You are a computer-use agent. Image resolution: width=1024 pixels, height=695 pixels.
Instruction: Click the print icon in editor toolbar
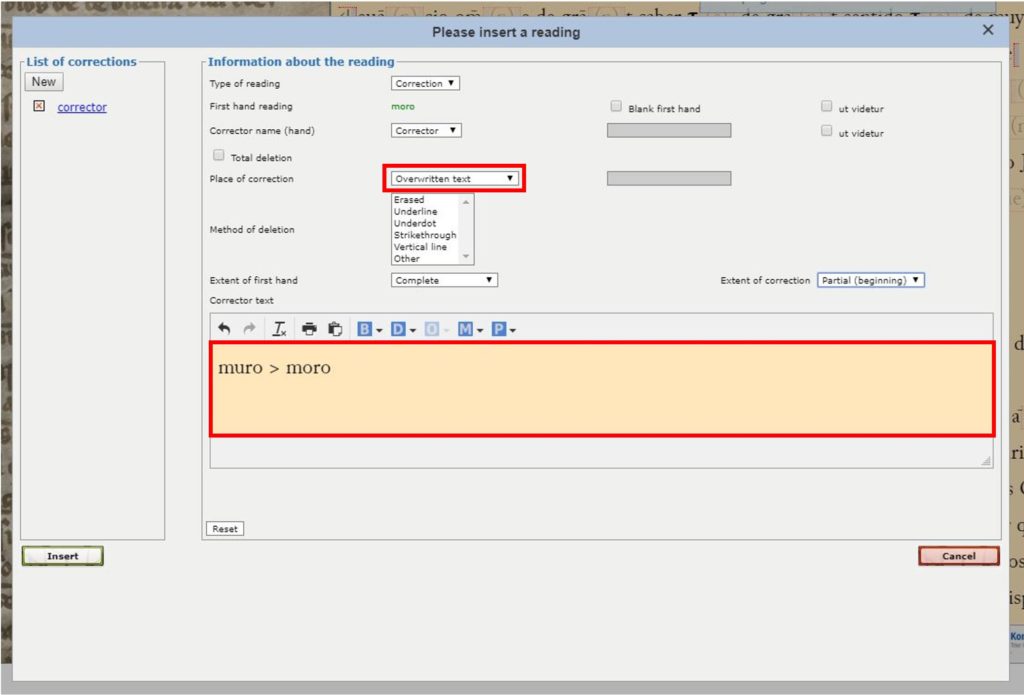tap(309, 329)
